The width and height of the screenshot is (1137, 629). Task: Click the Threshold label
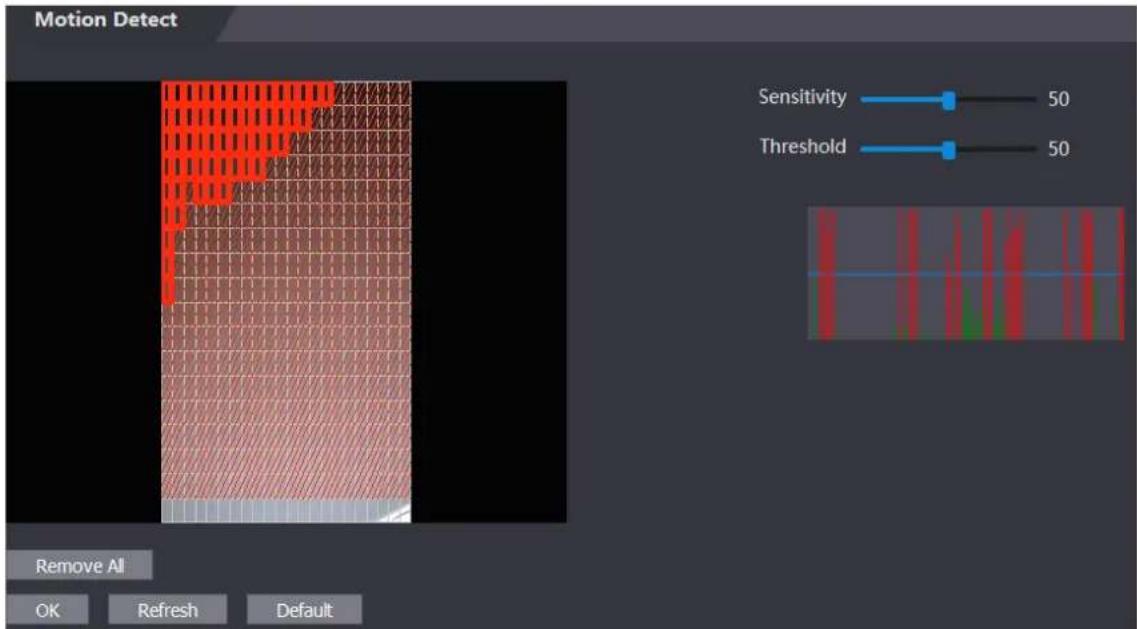803,146
